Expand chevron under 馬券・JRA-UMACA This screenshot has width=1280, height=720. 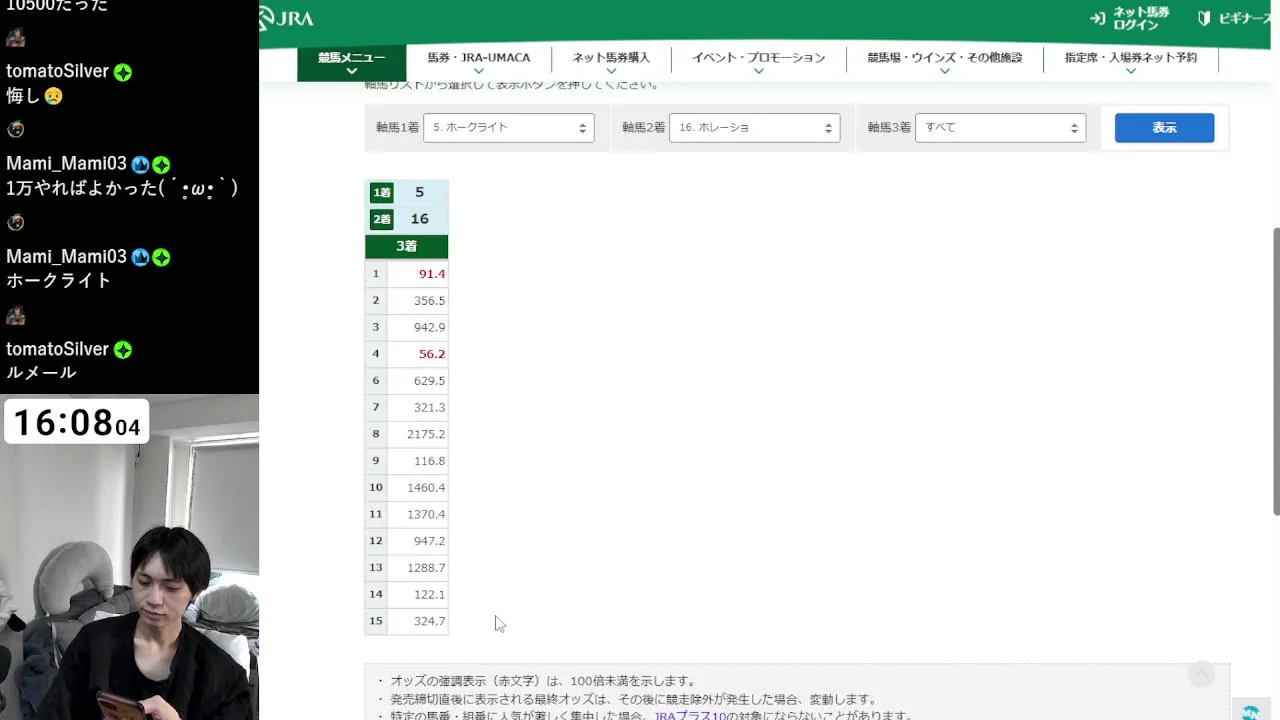click(x=478, y=72)
